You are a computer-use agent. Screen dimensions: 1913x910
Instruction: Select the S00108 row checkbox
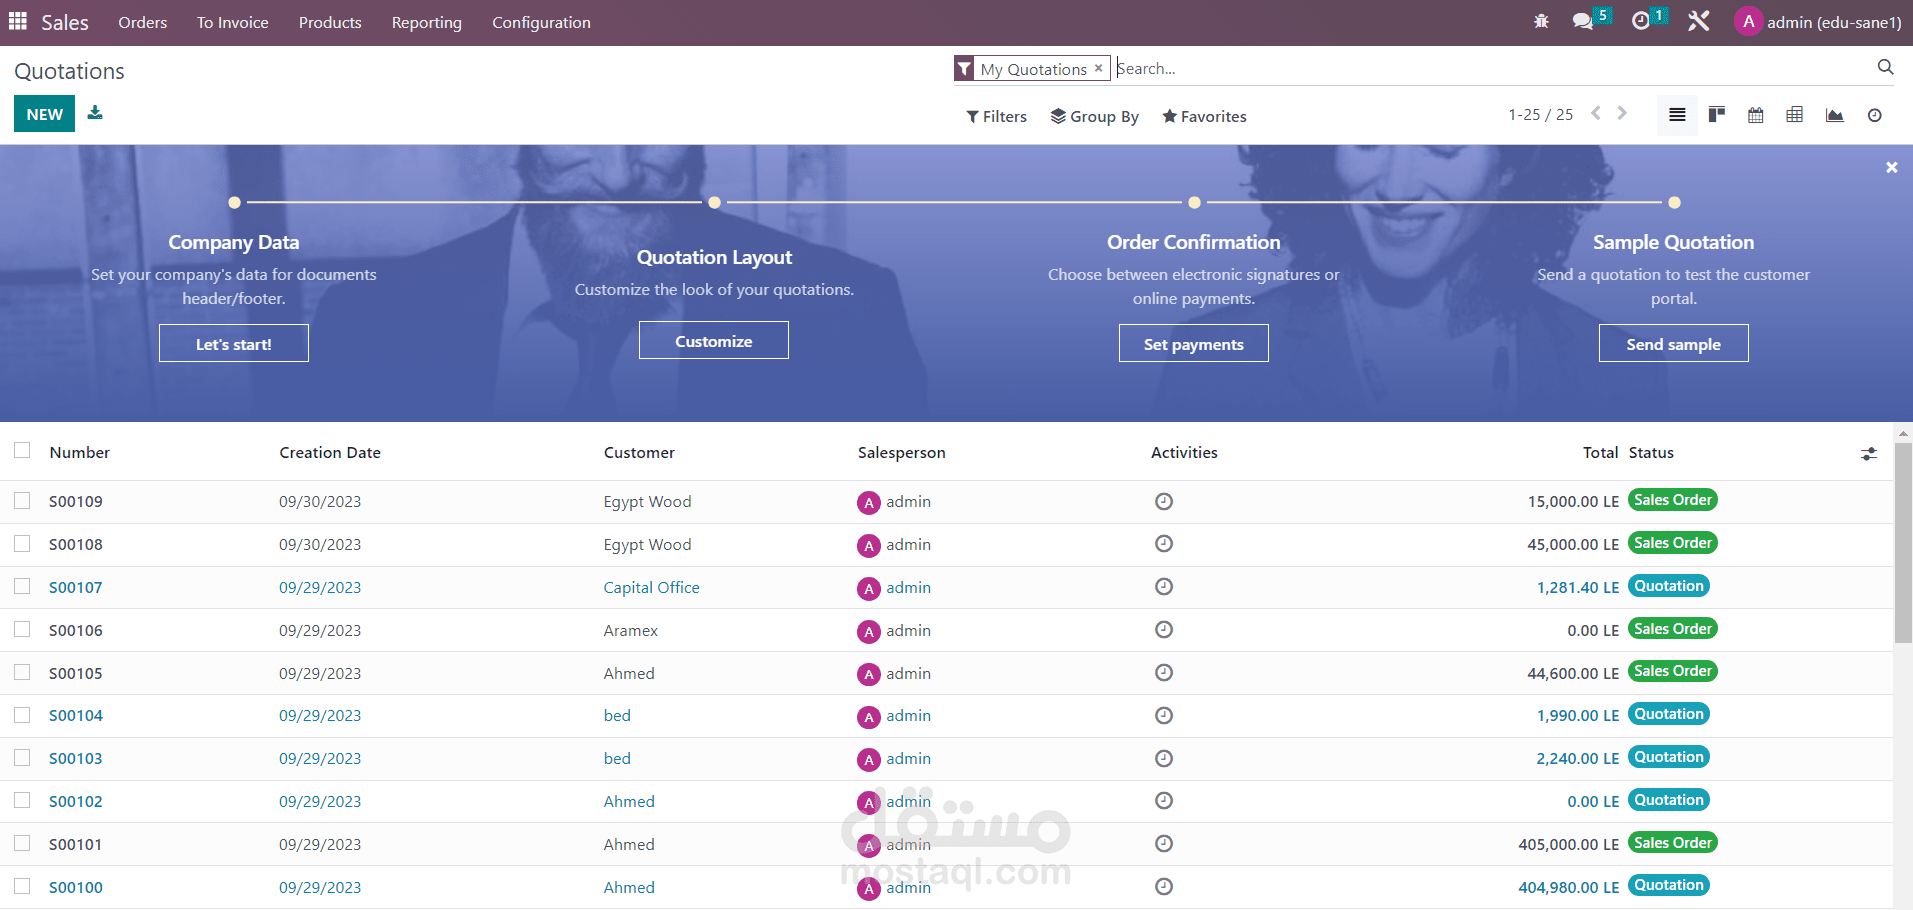(22, 543)
